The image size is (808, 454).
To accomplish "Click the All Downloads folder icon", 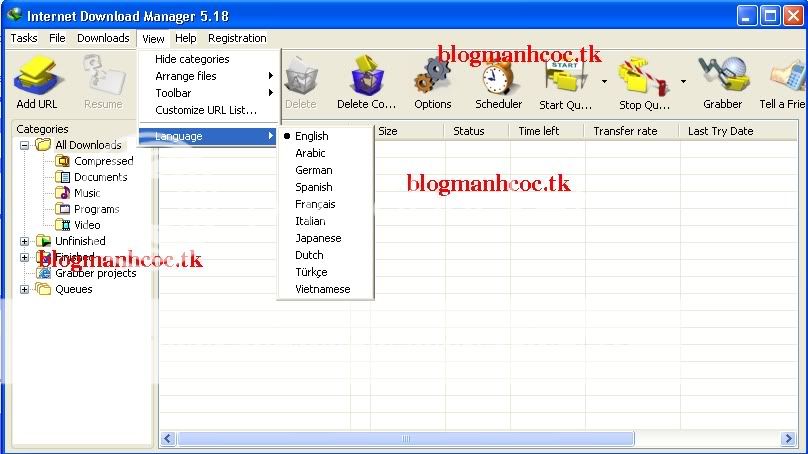I will 43,145.
